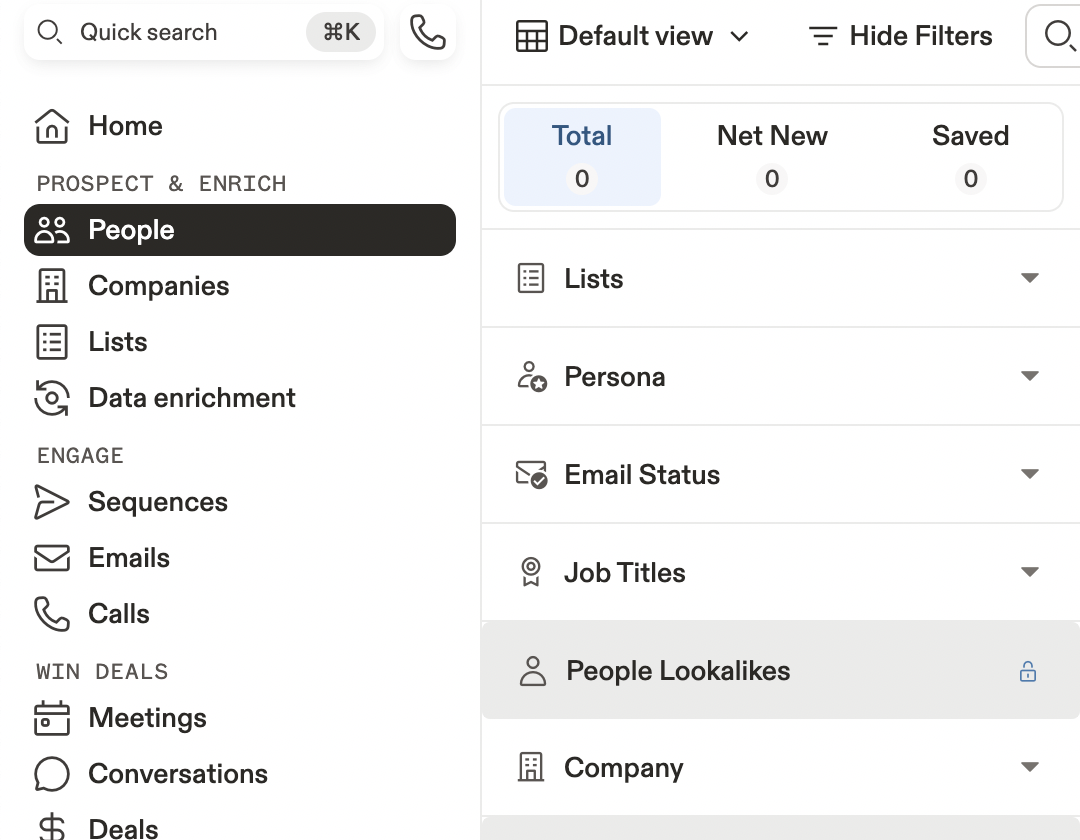Open Calls in the sidebar
This screenshot has height=840, width=1080.
tap(118, 614)
